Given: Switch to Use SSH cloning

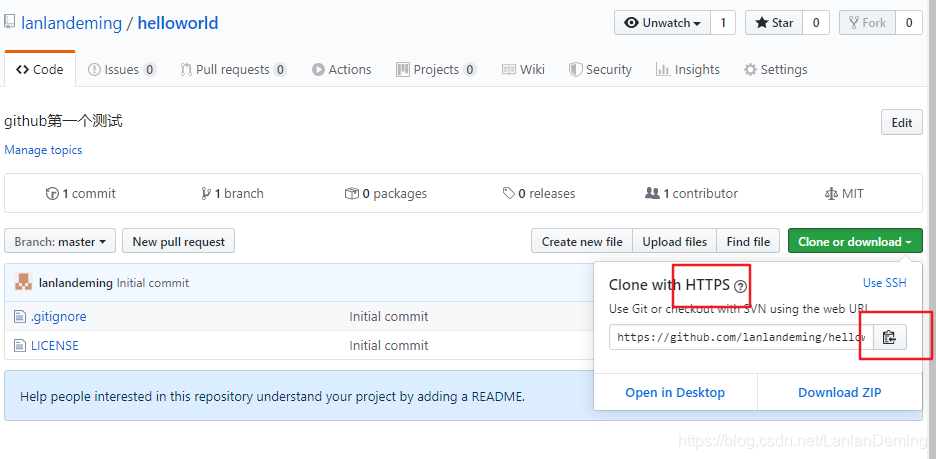Looking at the screenshot, I should 885,283.
